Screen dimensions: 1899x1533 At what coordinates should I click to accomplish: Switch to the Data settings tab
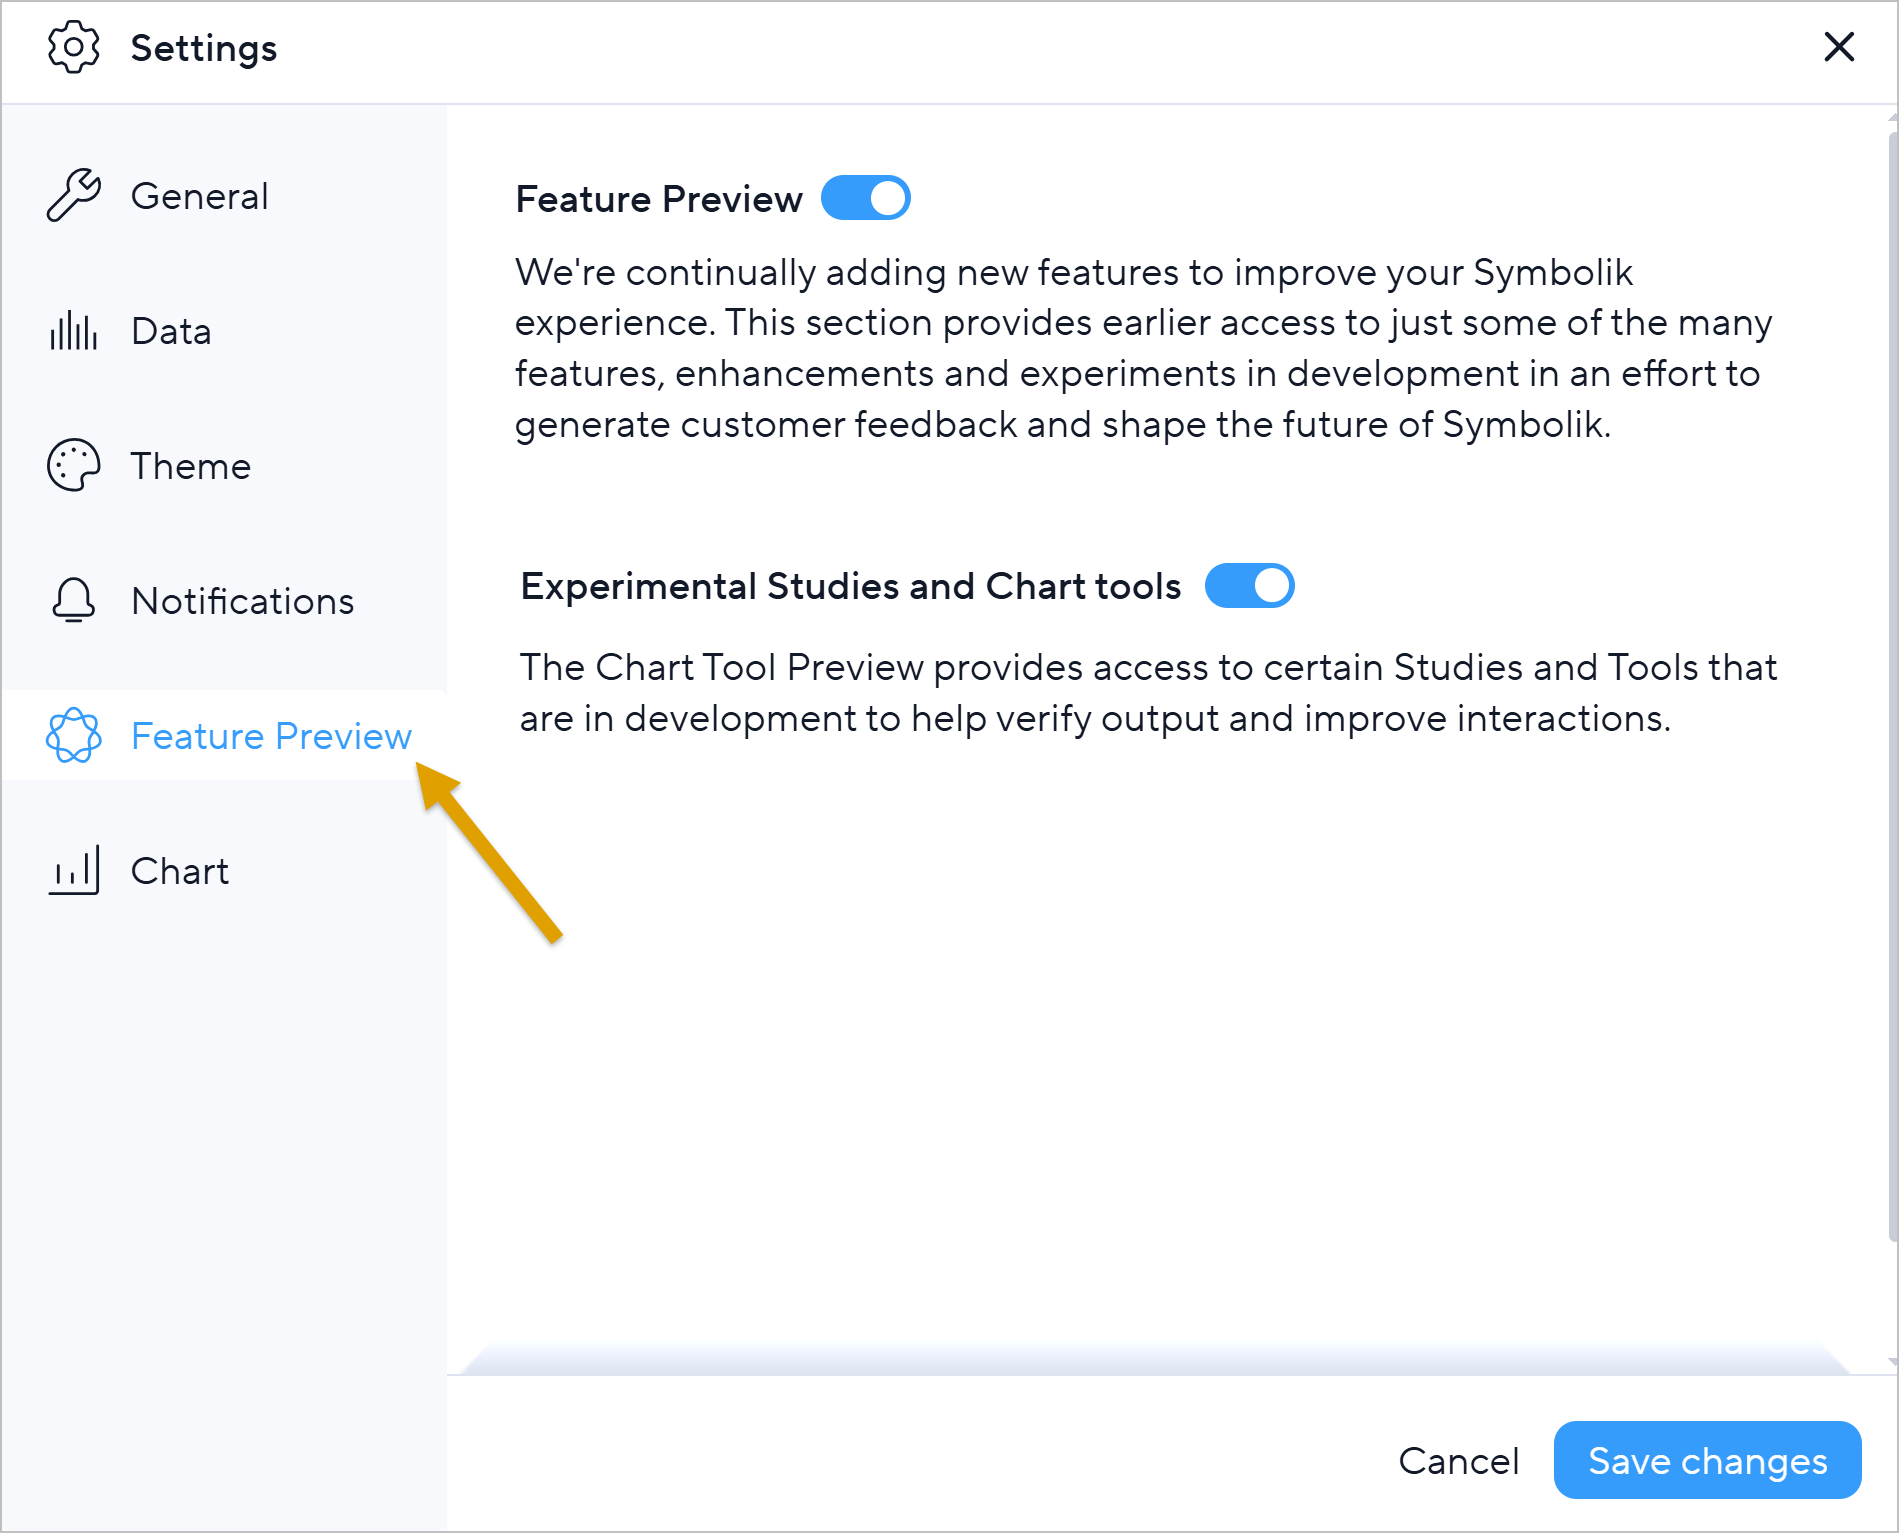tap(171, 331)
